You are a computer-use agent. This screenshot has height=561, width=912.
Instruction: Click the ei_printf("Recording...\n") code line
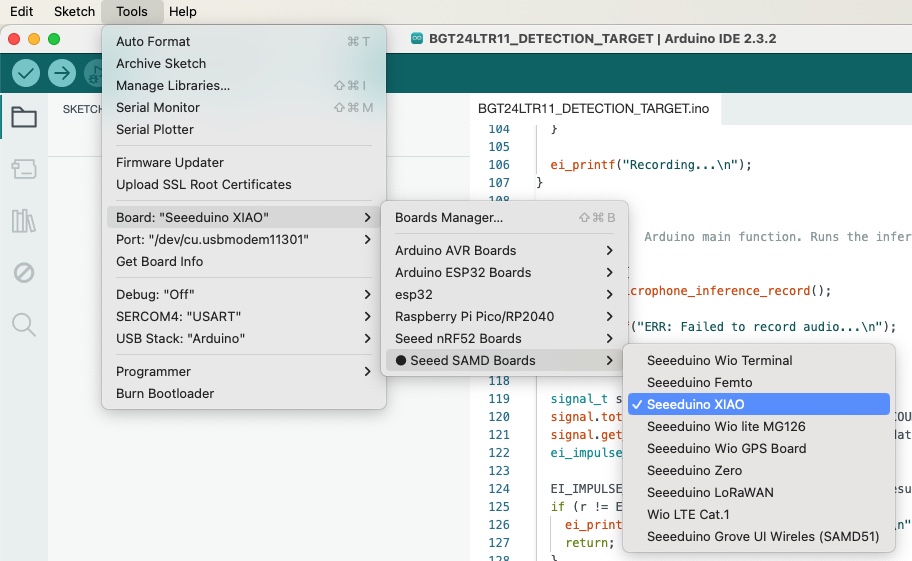pyautogui.click(x=651, y=165)
